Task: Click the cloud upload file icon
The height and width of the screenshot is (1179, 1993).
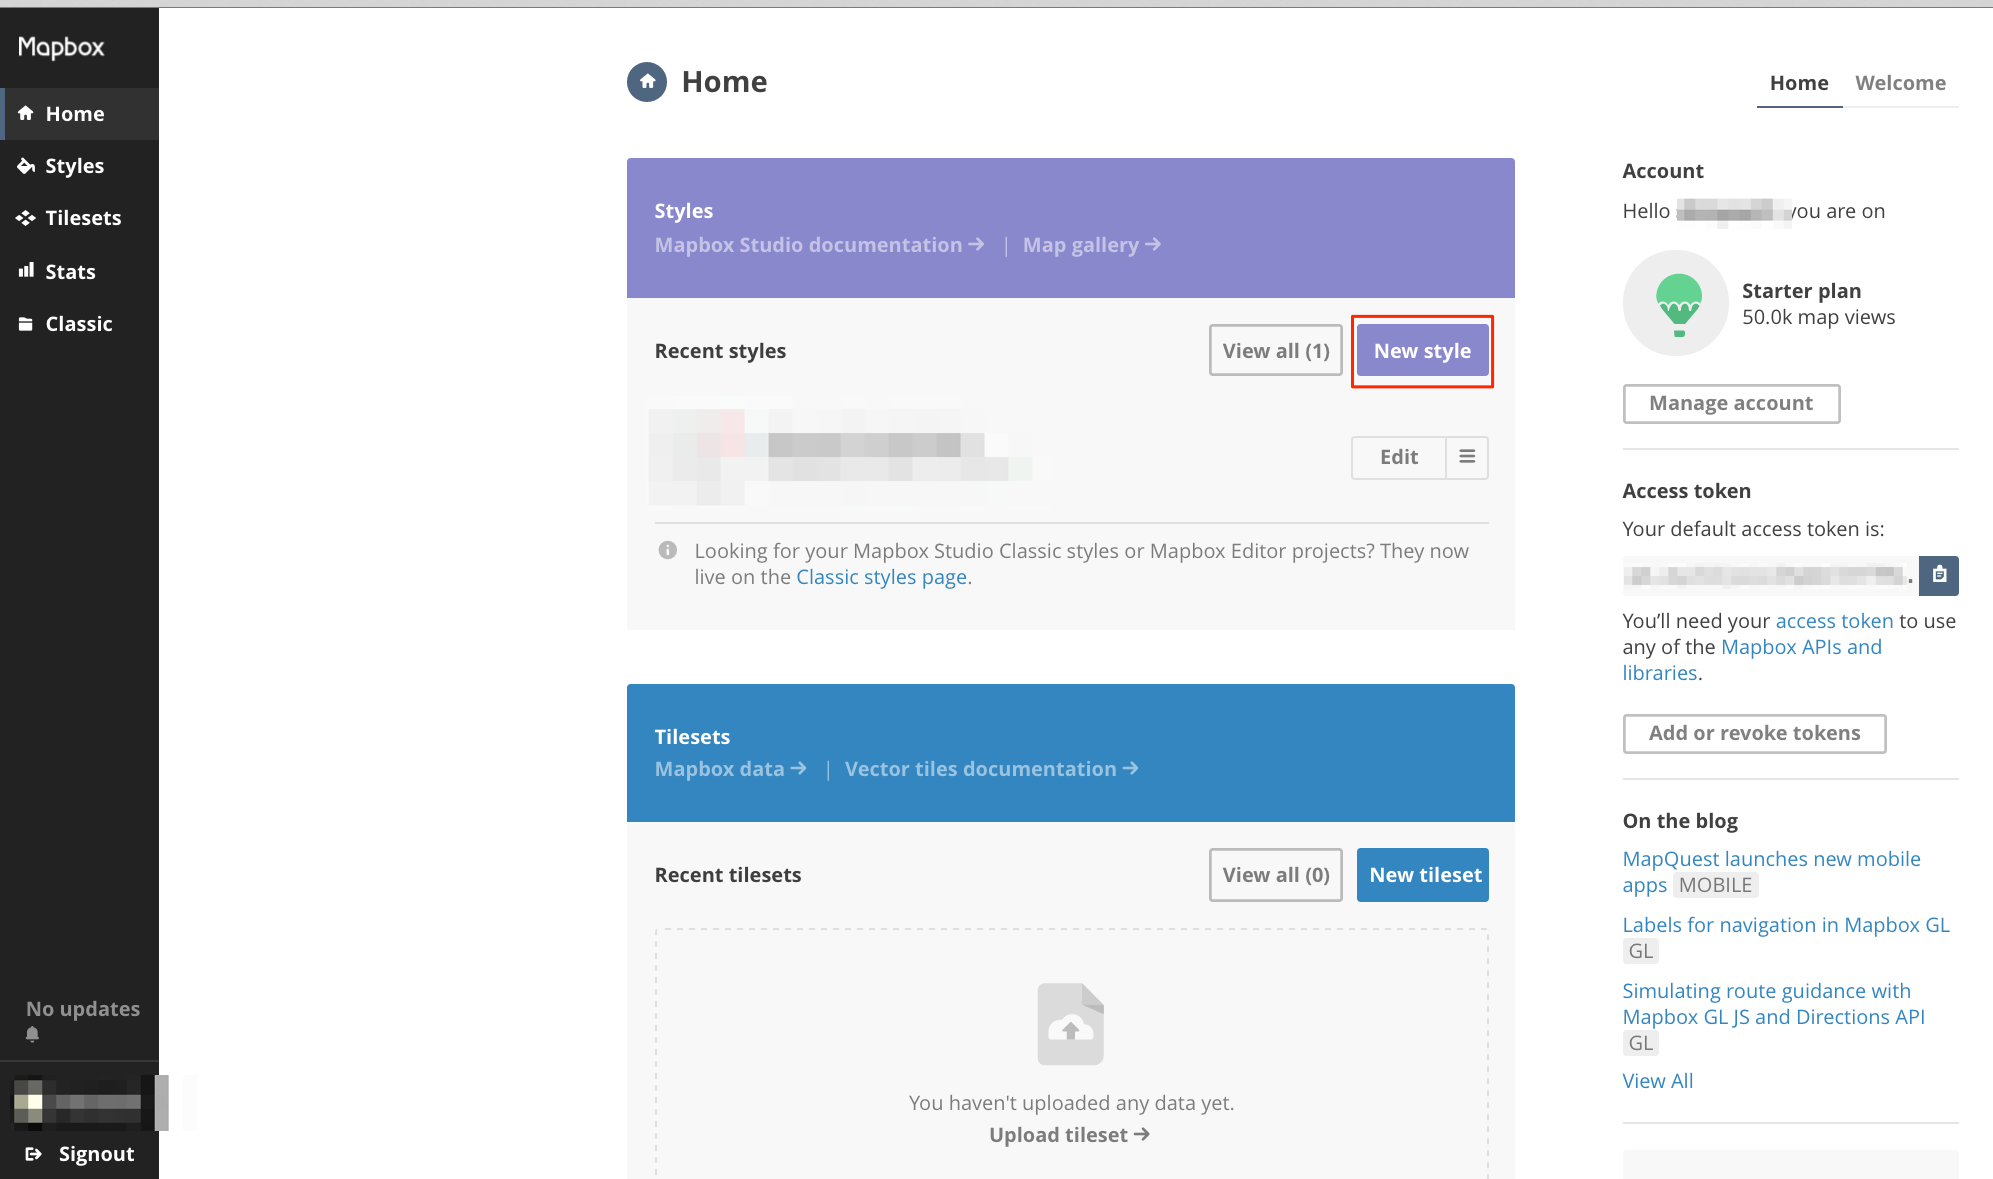Action: tap(1070, 1024)
